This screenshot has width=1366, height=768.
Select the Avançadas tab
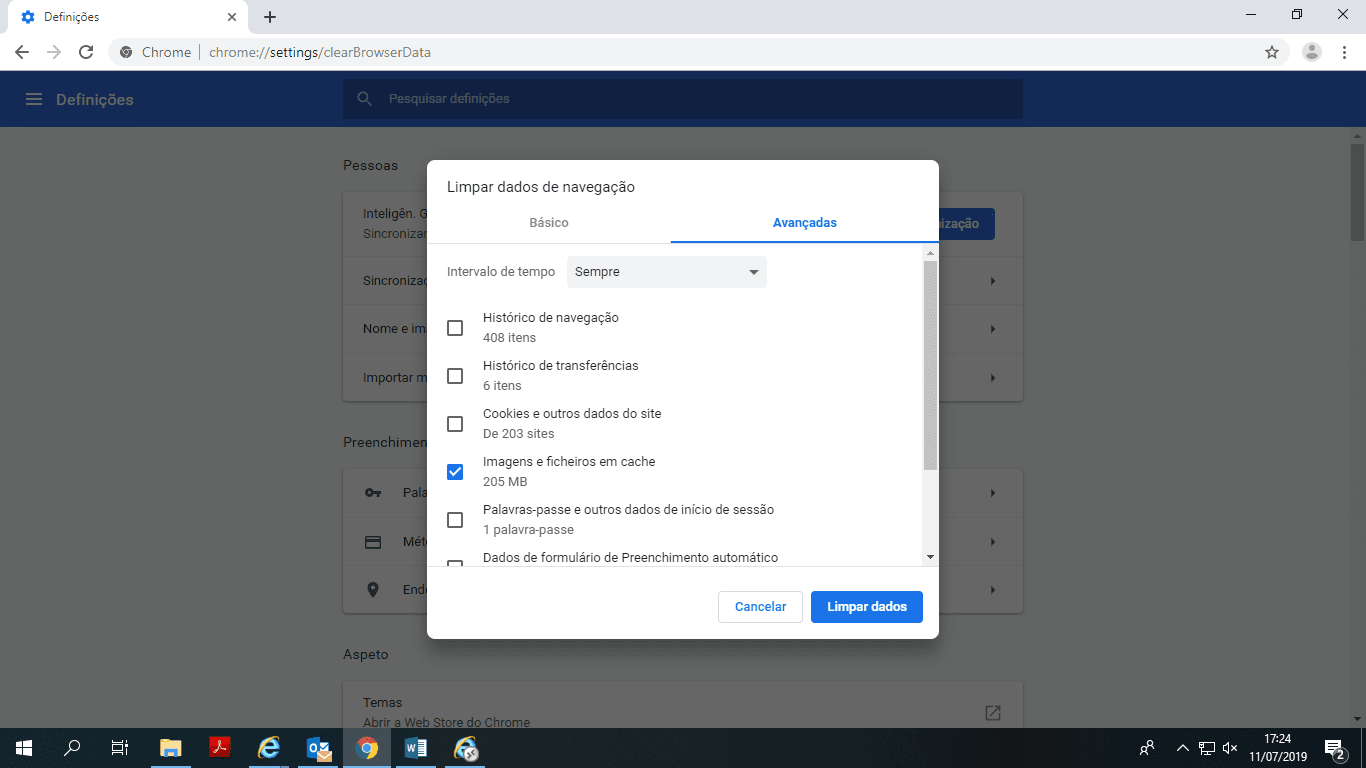tap(804, 222)
